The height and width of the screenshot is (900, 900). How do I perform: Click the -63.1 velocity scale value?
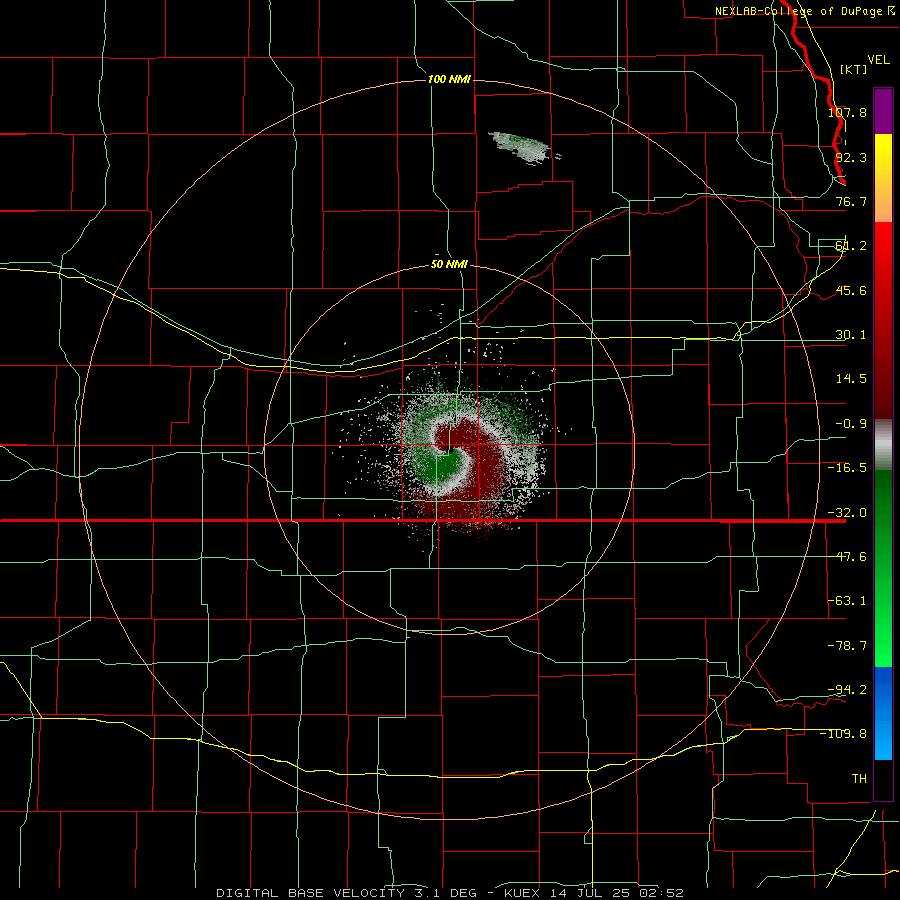pos(847,601)
